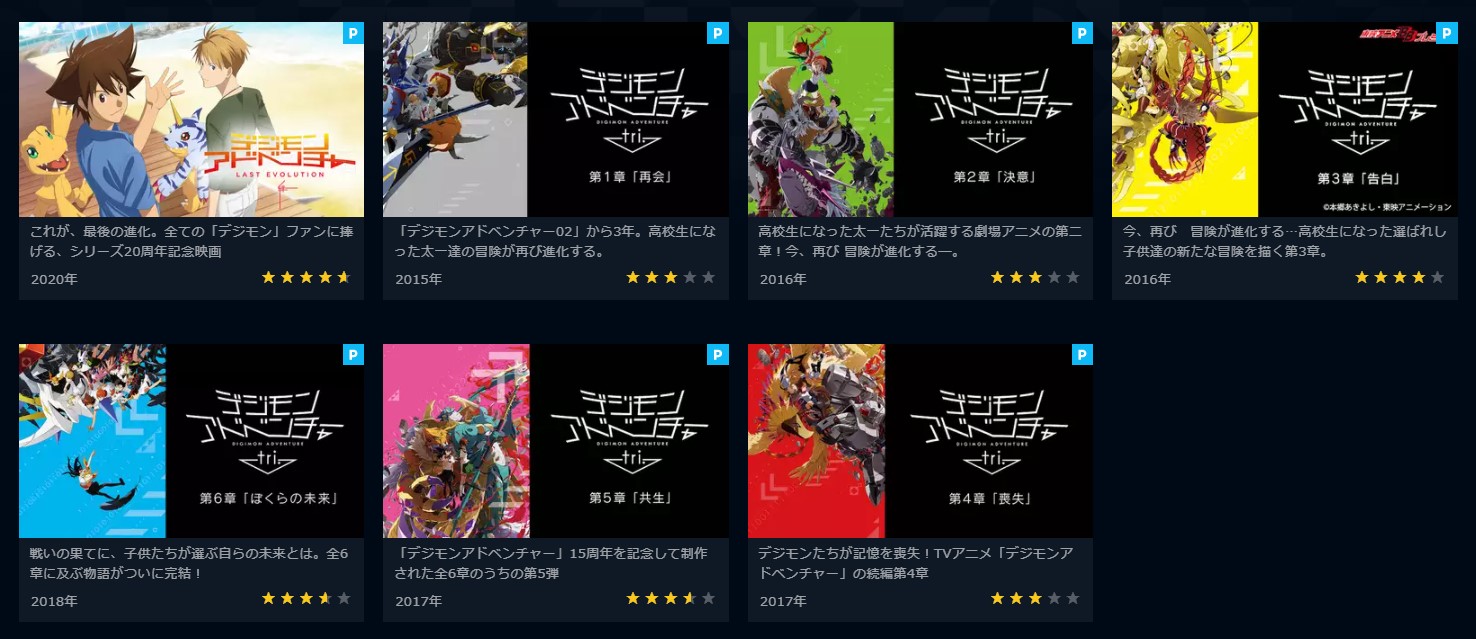Open the tri. 第2章「決意」 thumbnail
The width and height of the screenshot is (1476, 639).
(920, 119)
